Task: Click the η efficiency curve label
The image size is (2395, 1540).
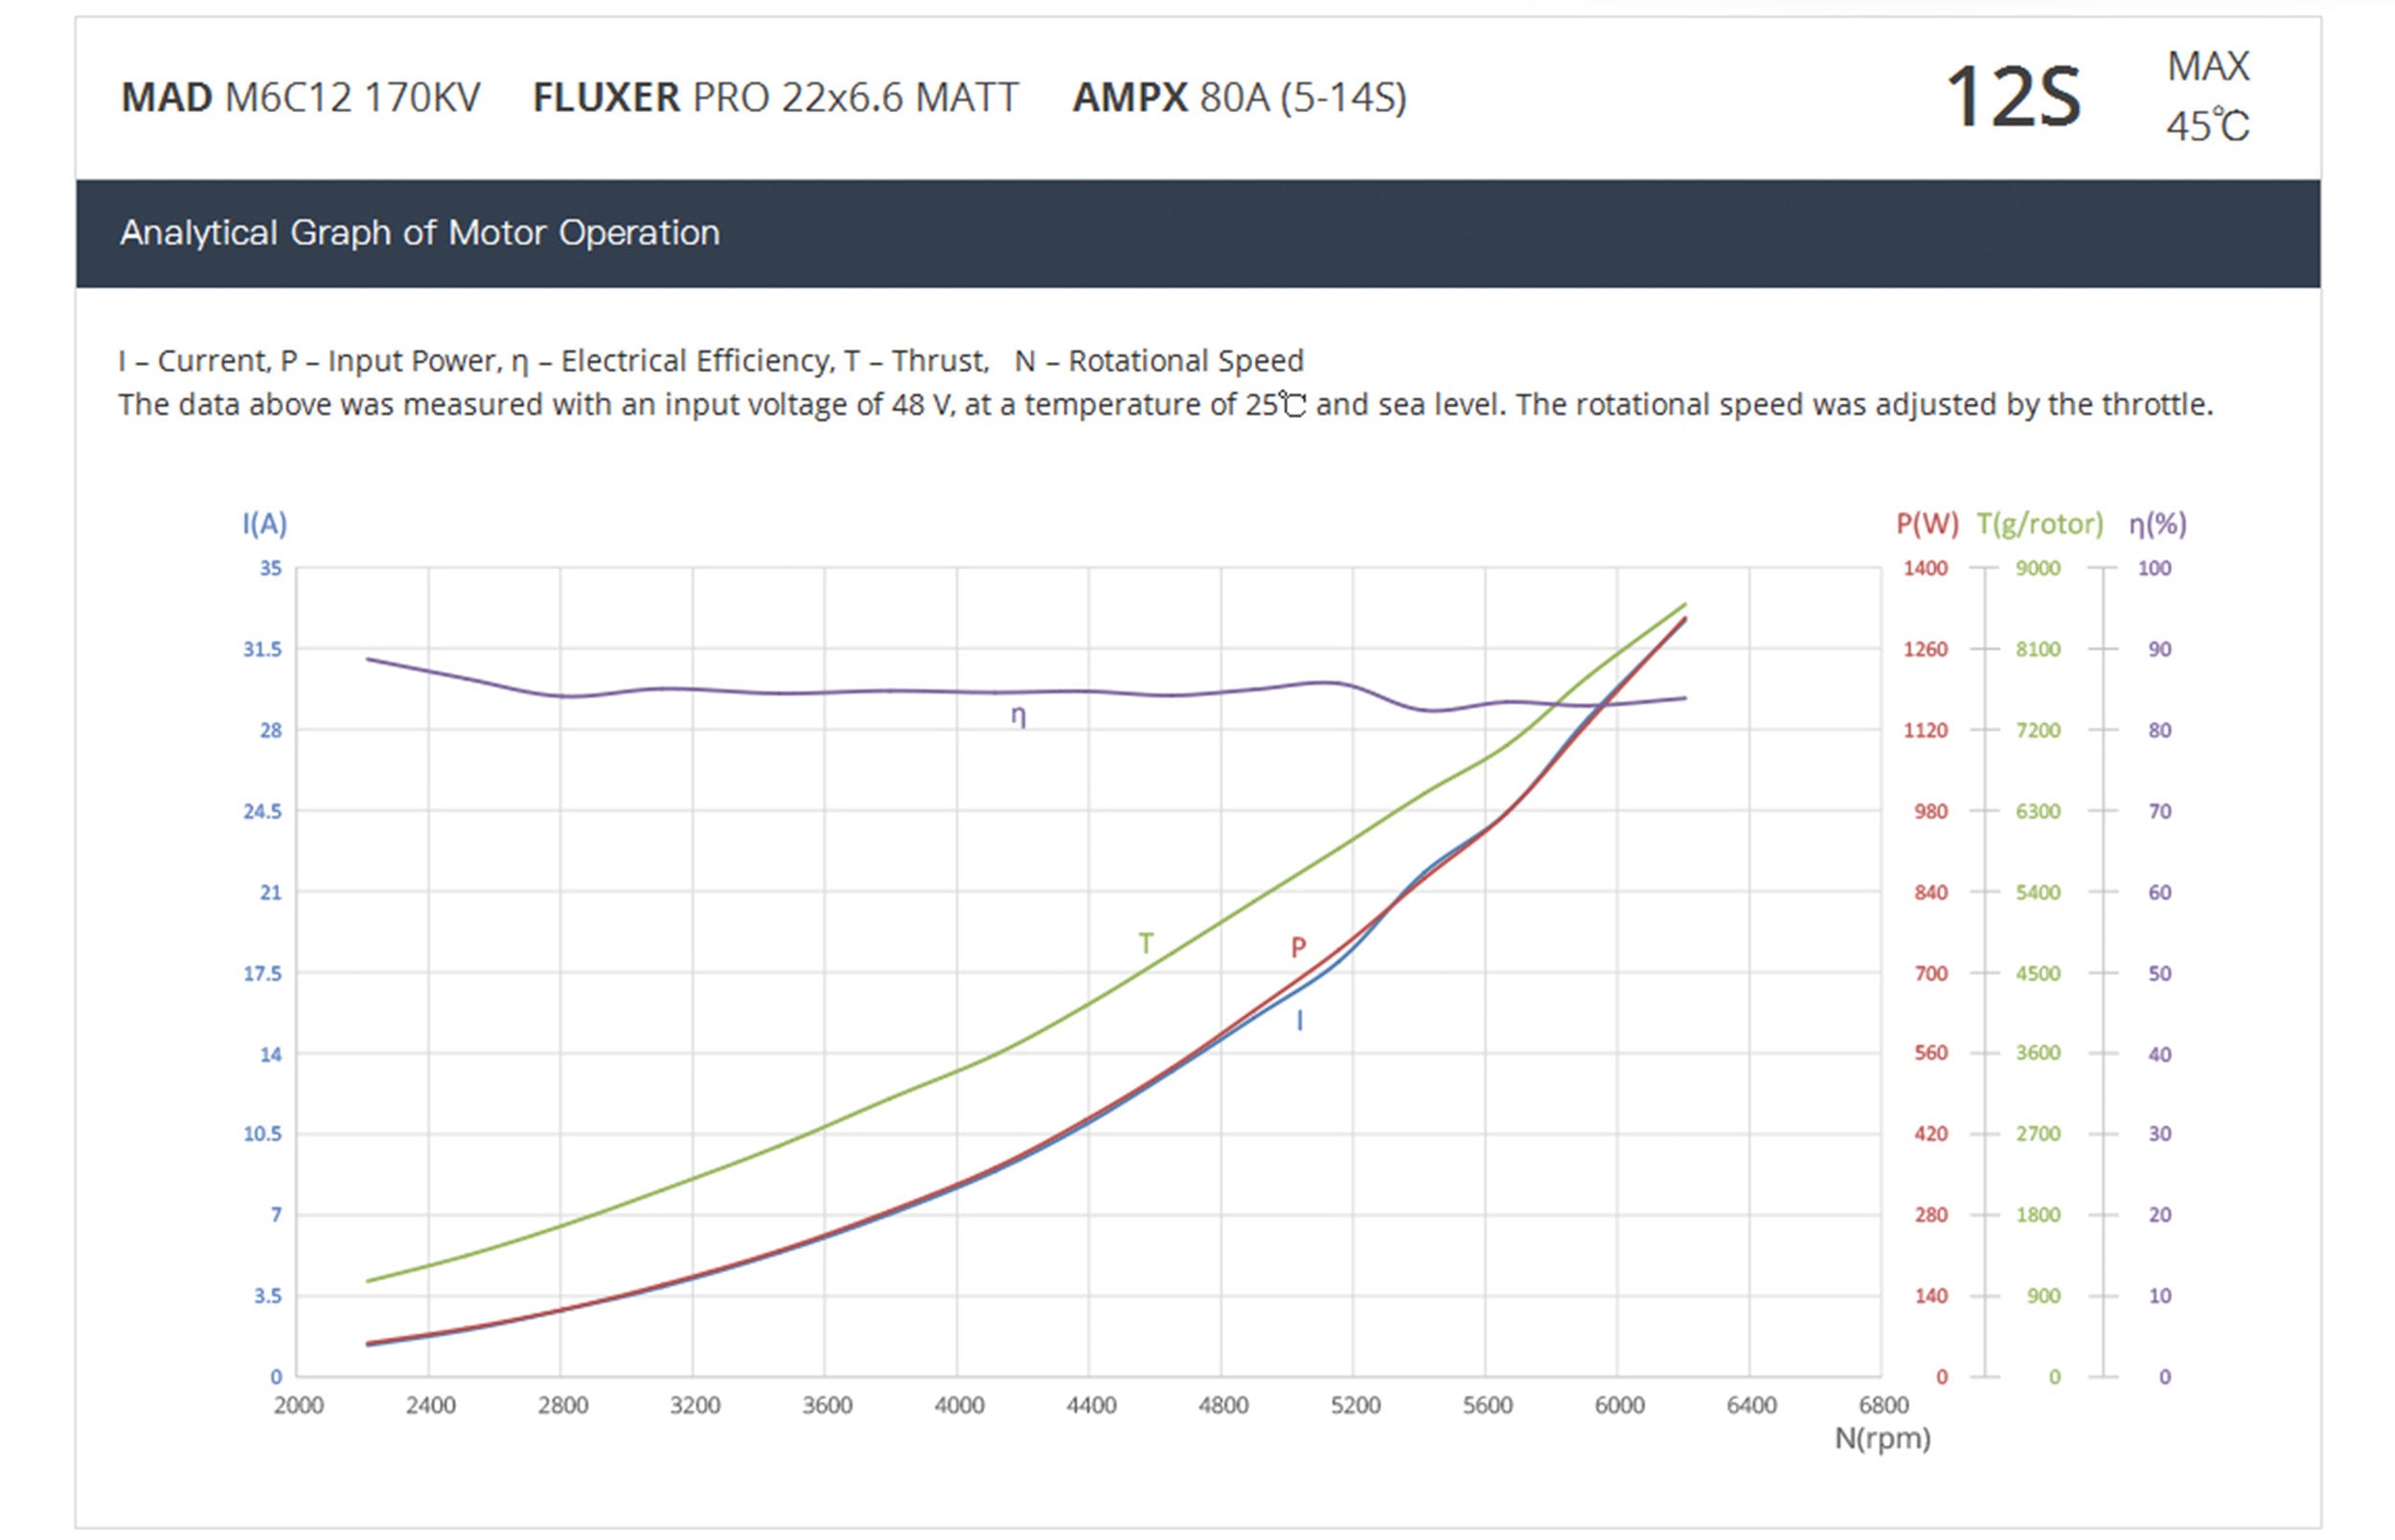Action: click(x=1017, y=716)
